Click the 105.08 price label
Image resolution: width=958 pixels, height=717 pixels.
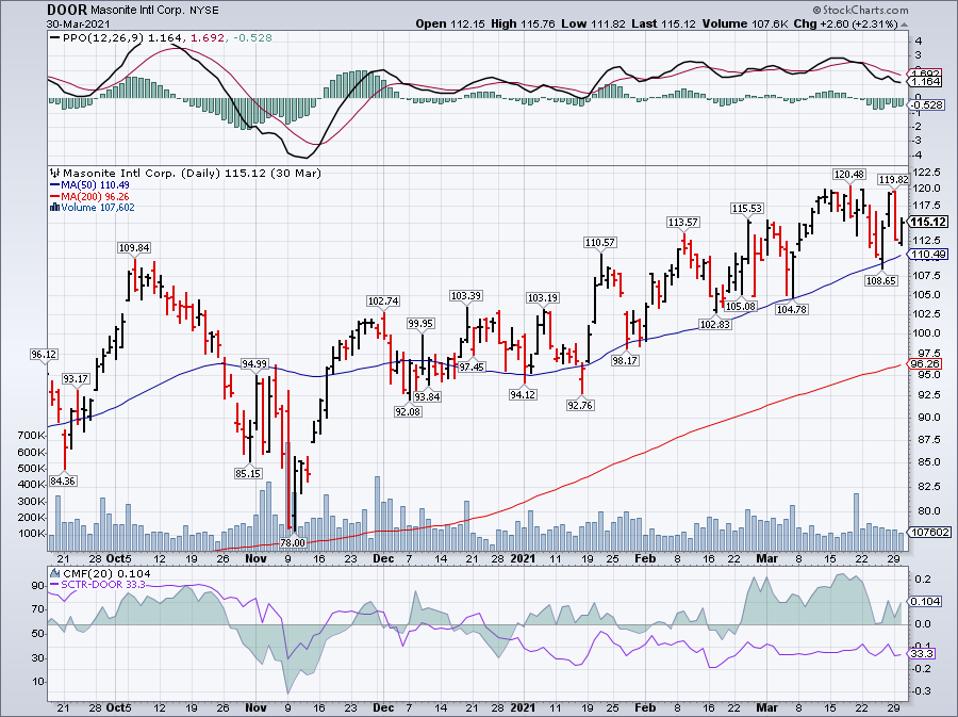[x=740, y=306]
